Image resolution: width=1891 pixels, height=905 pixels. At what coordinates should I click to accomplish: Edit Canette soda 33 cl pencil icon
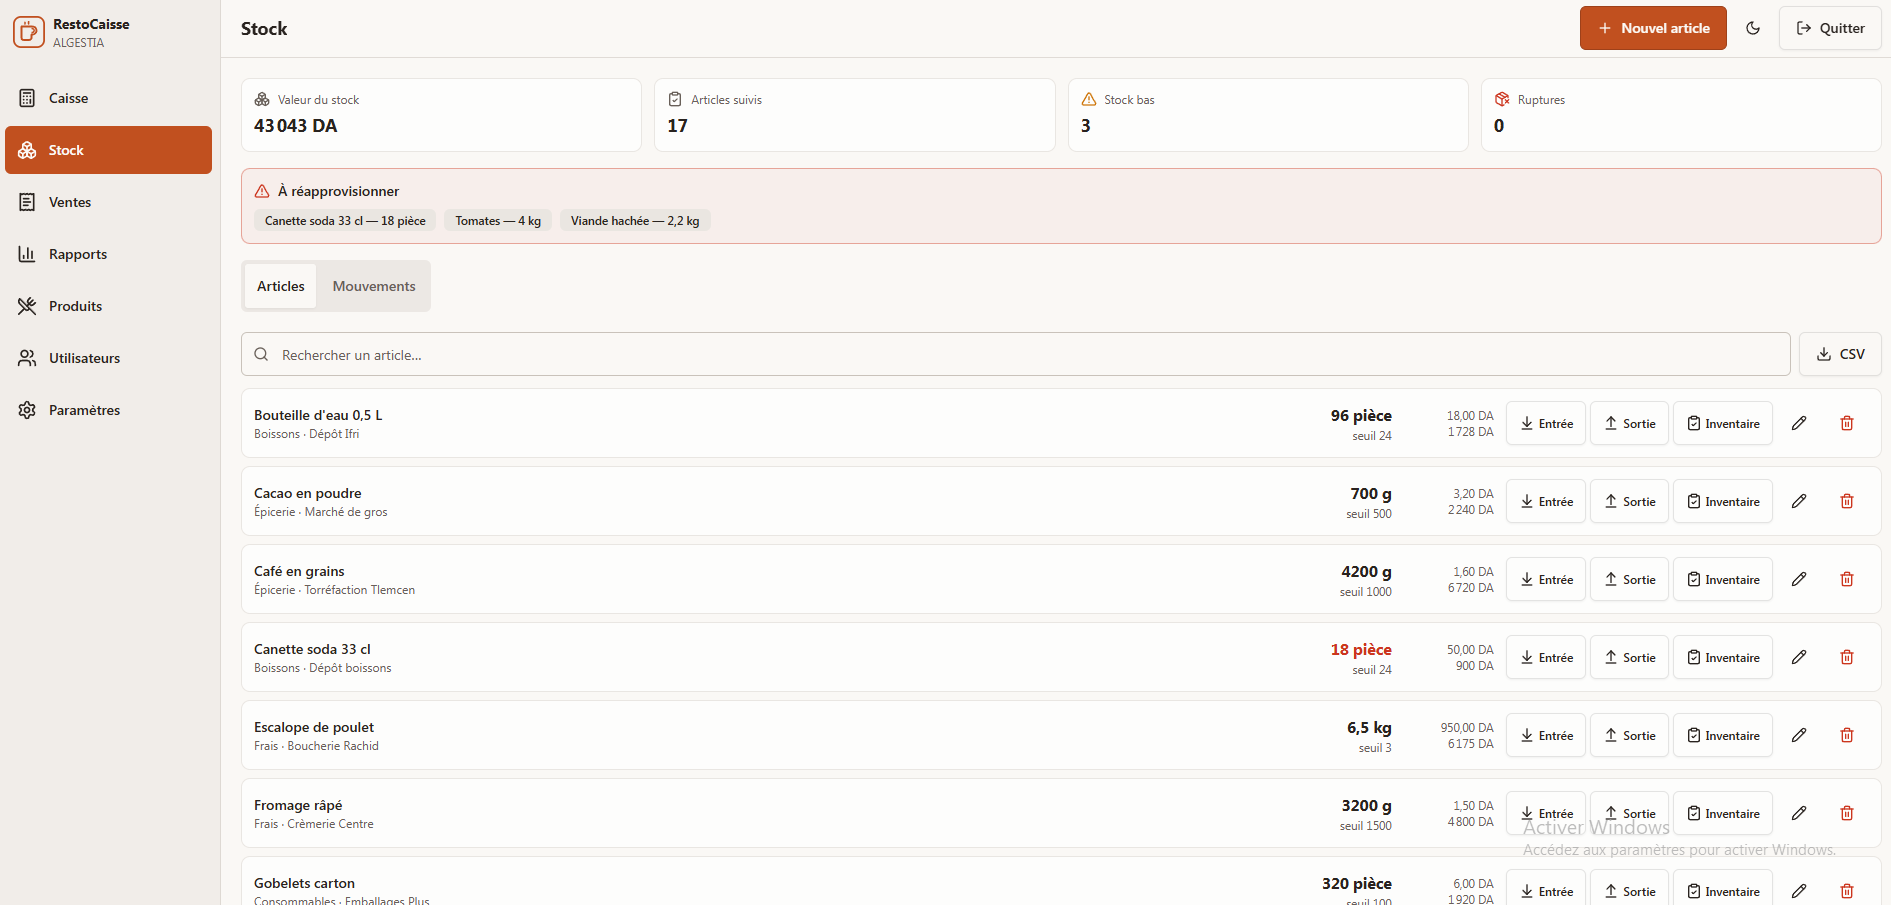click(1799, 657)
